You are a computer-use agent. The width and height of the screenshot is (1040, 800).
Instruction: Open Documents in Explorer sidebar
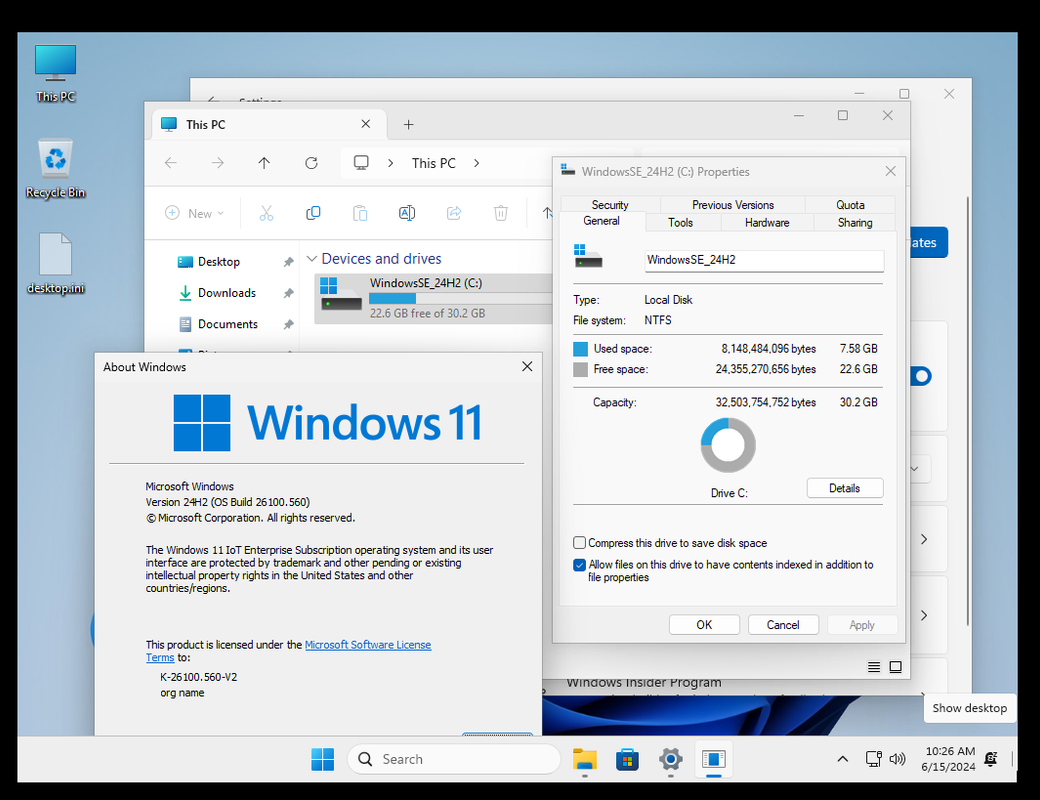pyautogui.click(x=228, y=324)
